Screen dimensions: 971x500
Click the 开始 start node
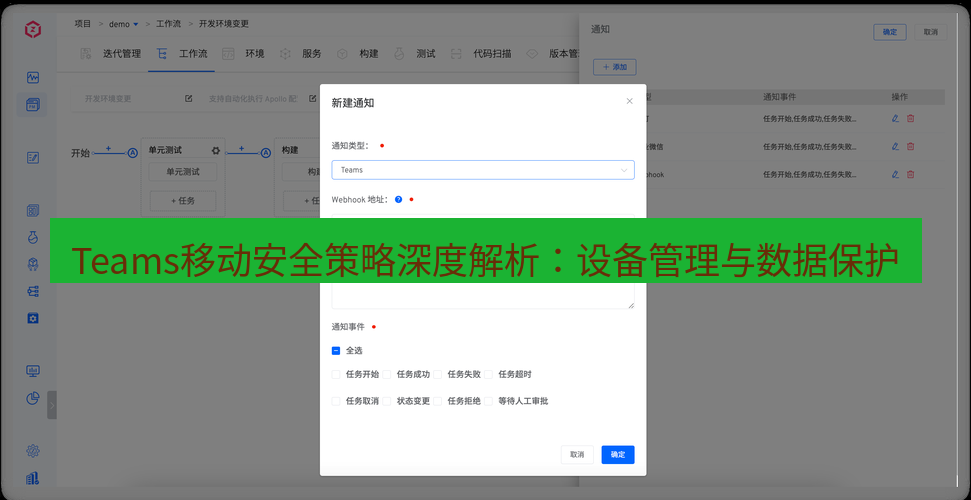[81, 153]
